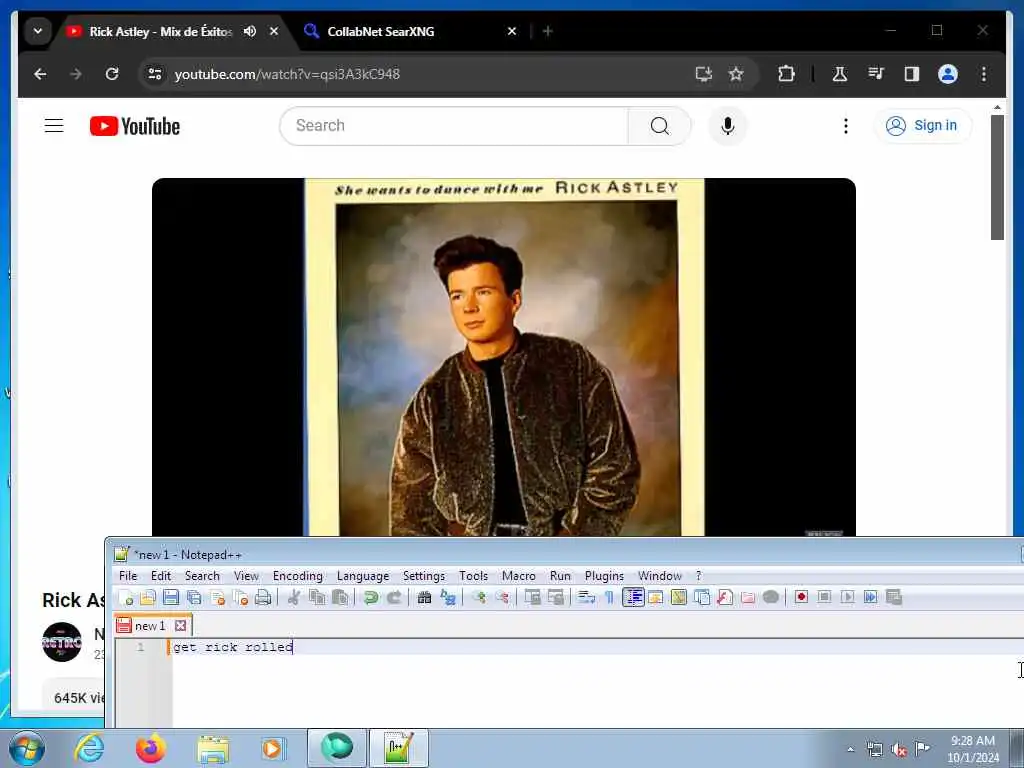This screenshot has width=1024, height=768.
Task: Click the Paste icon in Notepad++ toolbar
Action: [x=340, y=597]
